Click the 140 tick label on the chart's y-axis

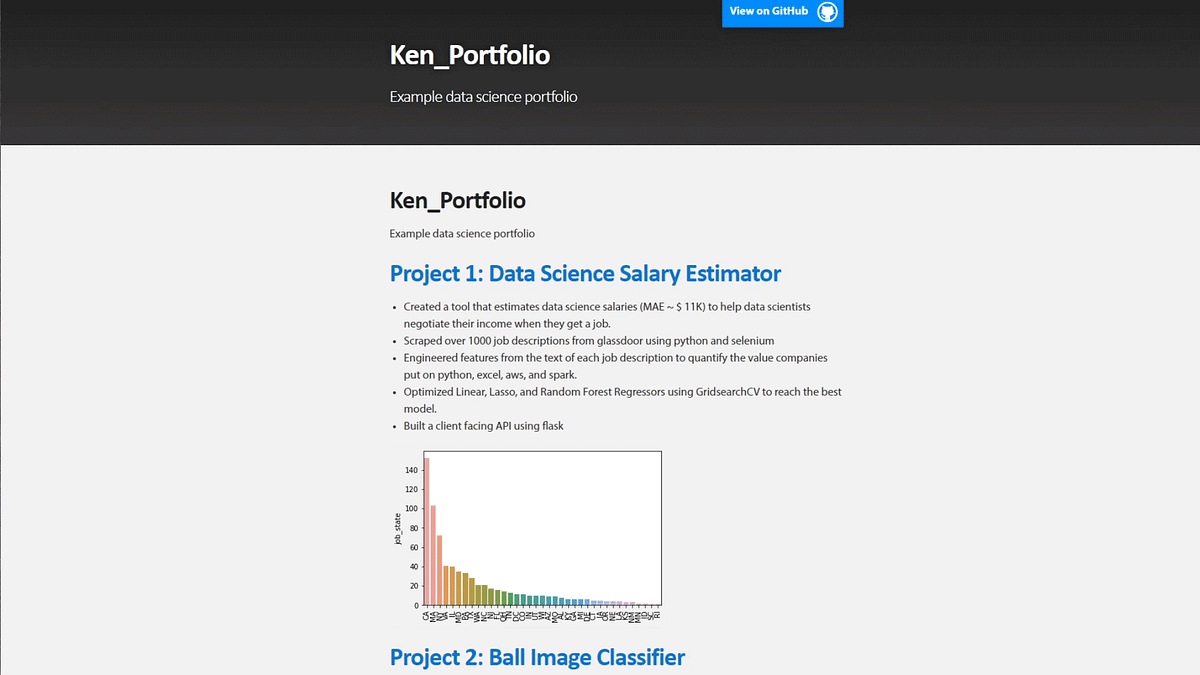pos(411,469)
